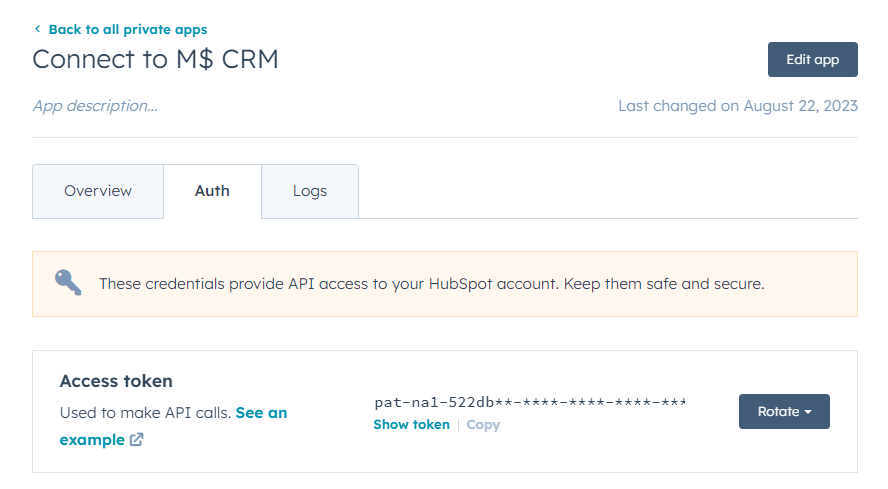
Task: Click the Connect to M$ CRM title
Action: click(x=155, y=60)
